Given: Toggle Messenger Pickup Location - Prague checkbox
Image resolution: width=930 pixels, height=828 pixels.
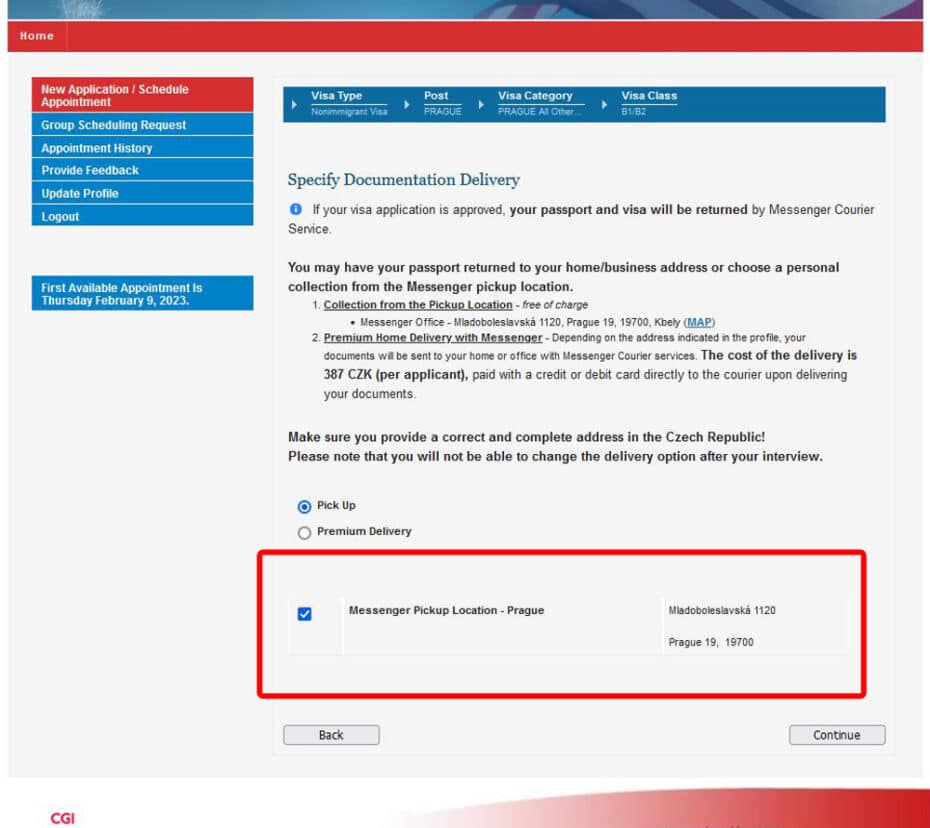Looking at the screenshot, I should 304,614.
